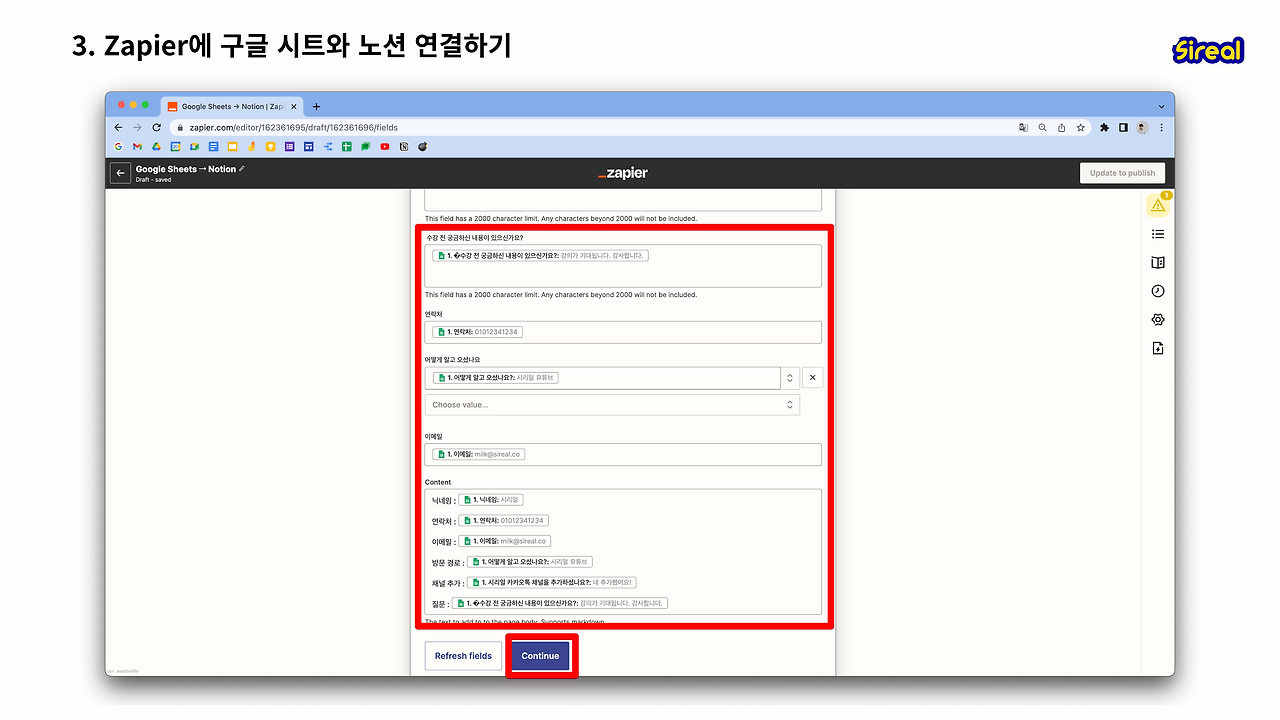Screen dimensions: 1280x720
Task: Select the '채널 추가' value pill in Content
Action: pyautogui.click(x=551, y=582)
